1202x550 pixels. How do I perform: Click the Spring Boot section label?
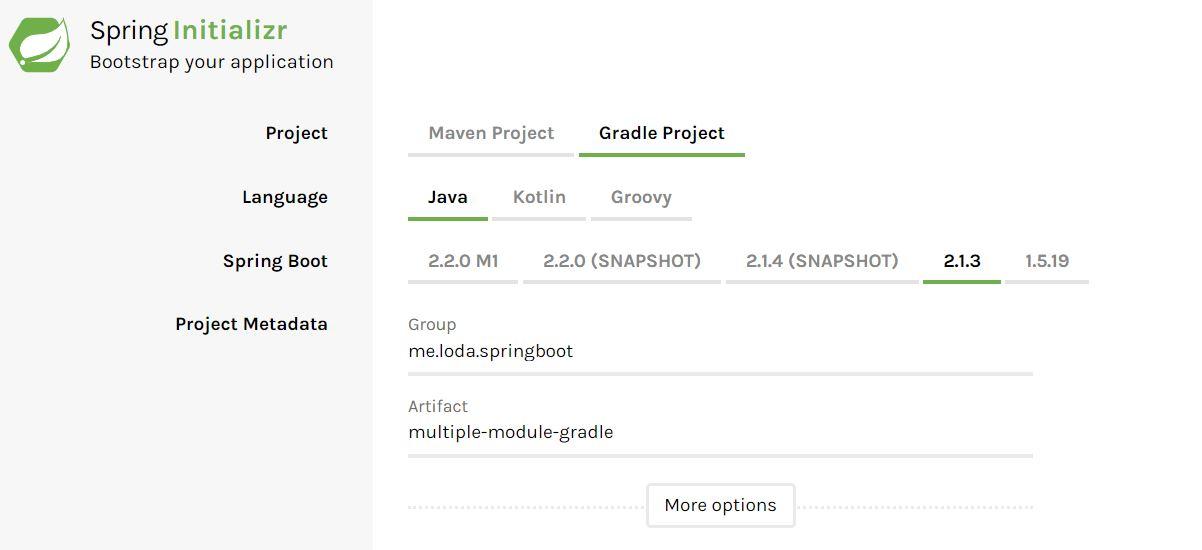[x=275, y=261]
